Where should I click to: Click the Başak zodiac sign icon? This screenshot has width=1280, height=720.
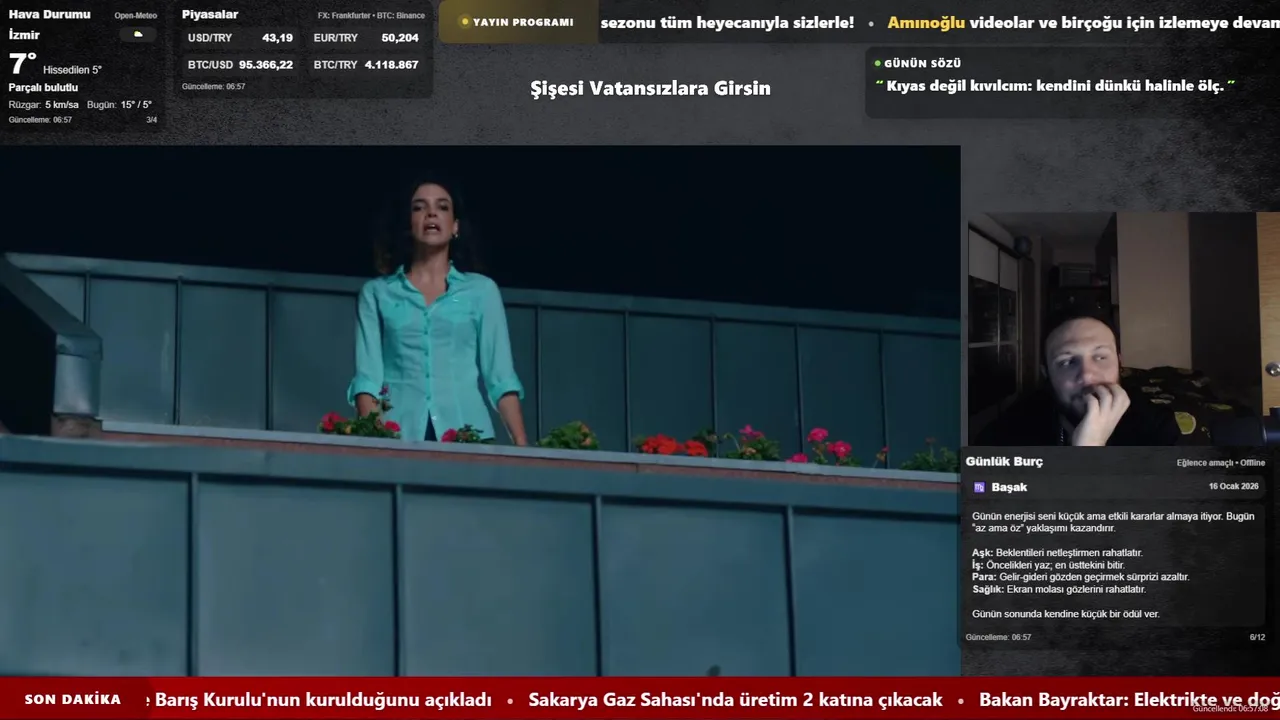pos(979,487)
